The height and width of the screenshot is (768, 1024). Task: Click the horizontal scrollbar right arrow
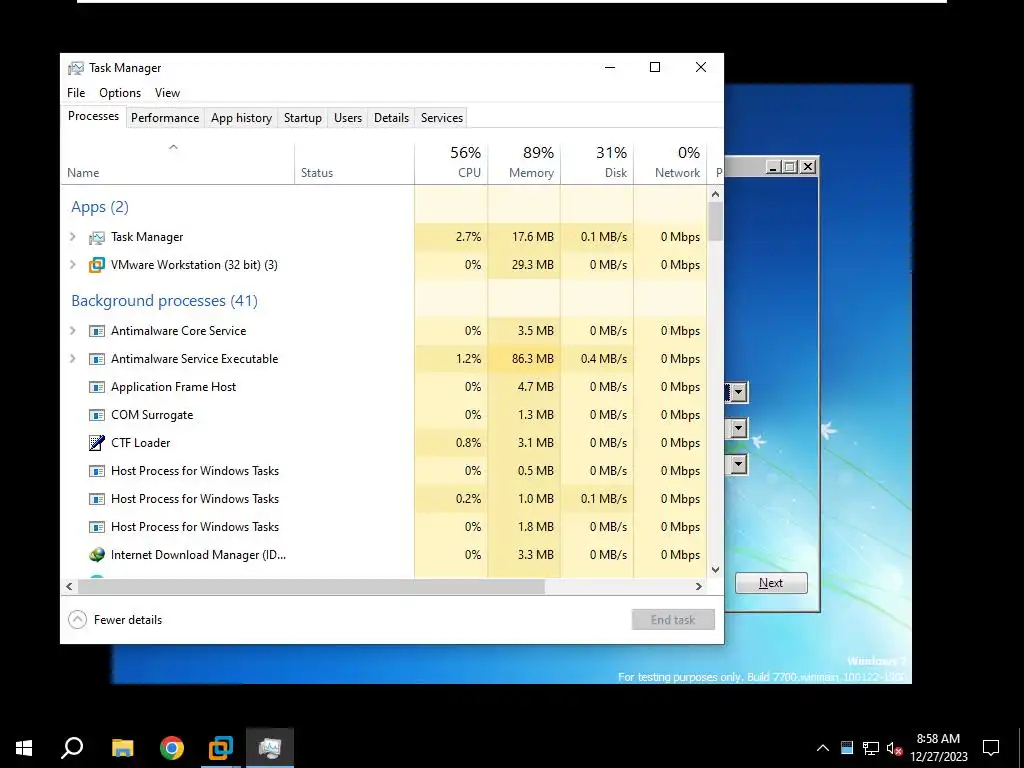(x=699, y=586)
